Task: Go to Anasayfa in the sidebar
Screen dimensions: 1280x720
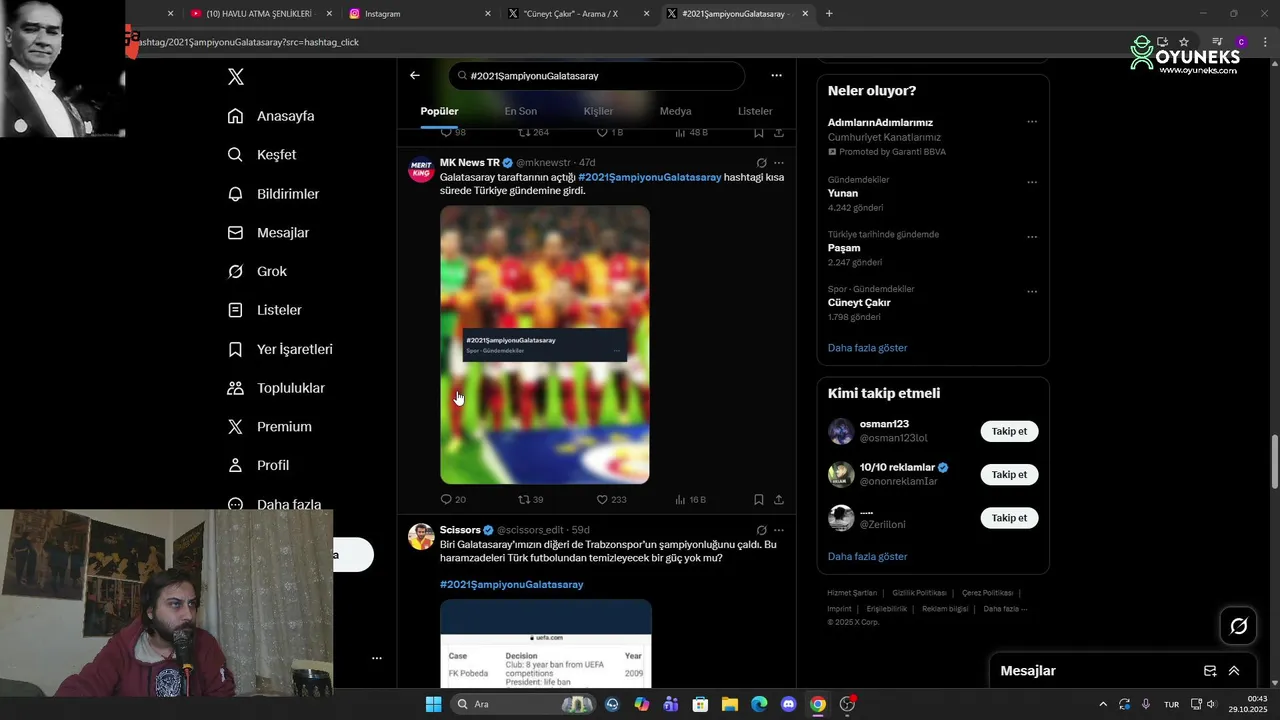Action: [x=271, y=116]
